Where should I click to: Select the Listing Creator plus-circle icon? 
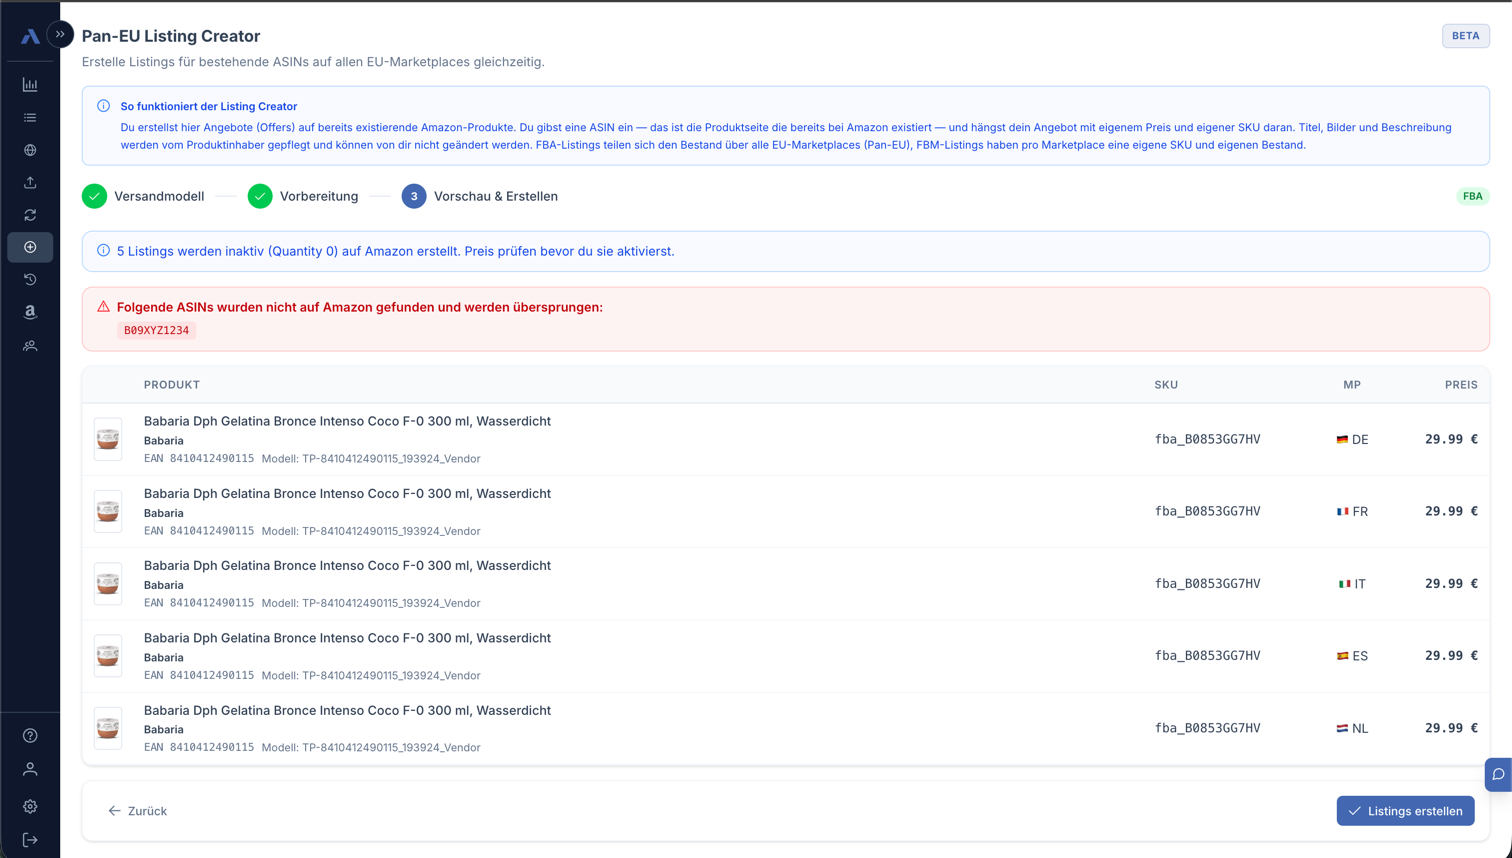point(30,247)
